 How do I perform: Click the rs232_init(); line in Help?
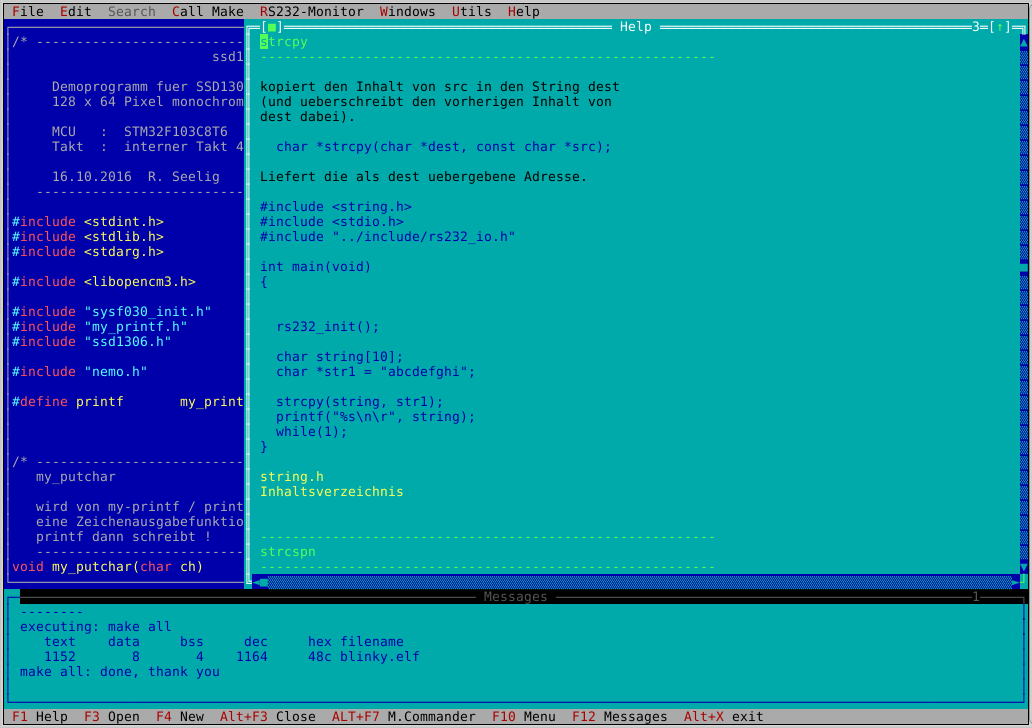[x=328, y=326]
